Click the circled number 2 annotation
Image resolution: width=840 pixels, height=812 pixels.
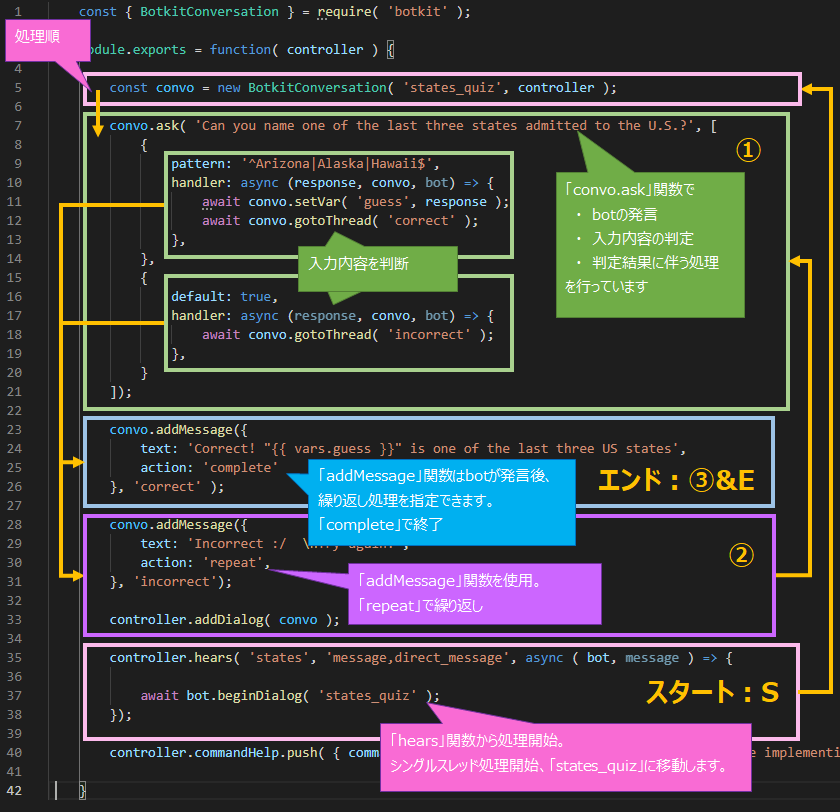(741, 555)
